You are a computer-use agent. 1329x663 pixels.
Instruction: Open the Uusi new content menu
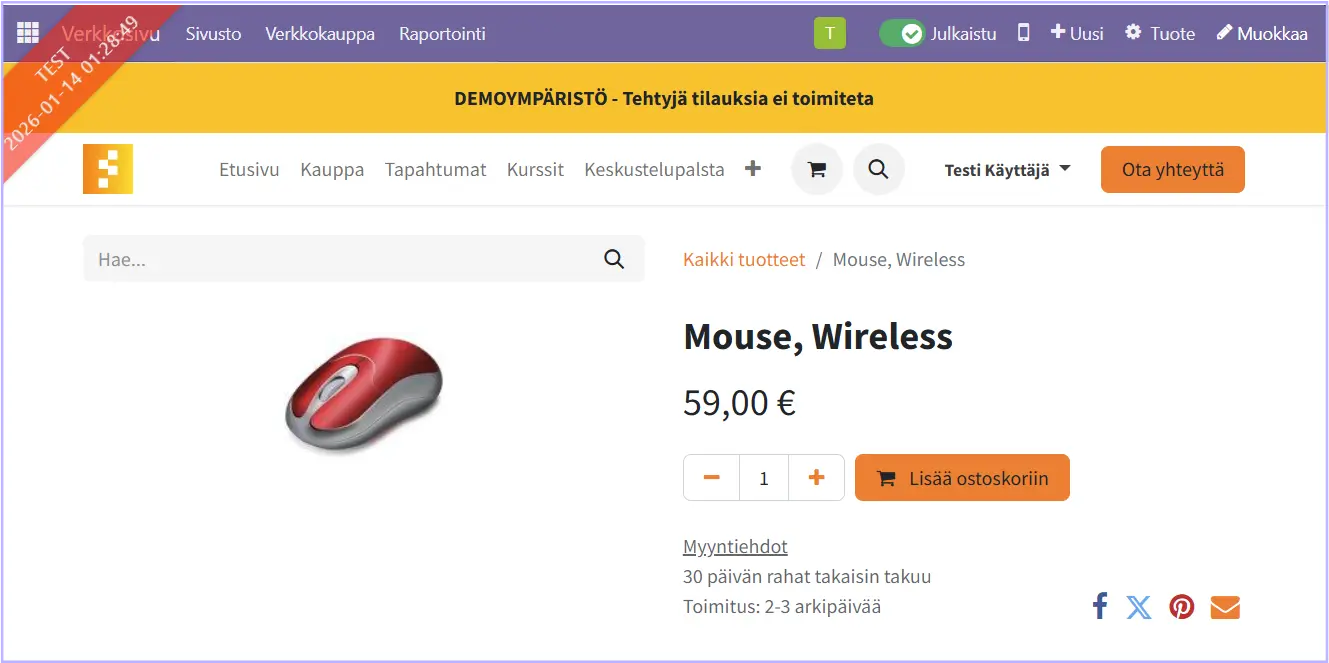(x=1077, y=33)
